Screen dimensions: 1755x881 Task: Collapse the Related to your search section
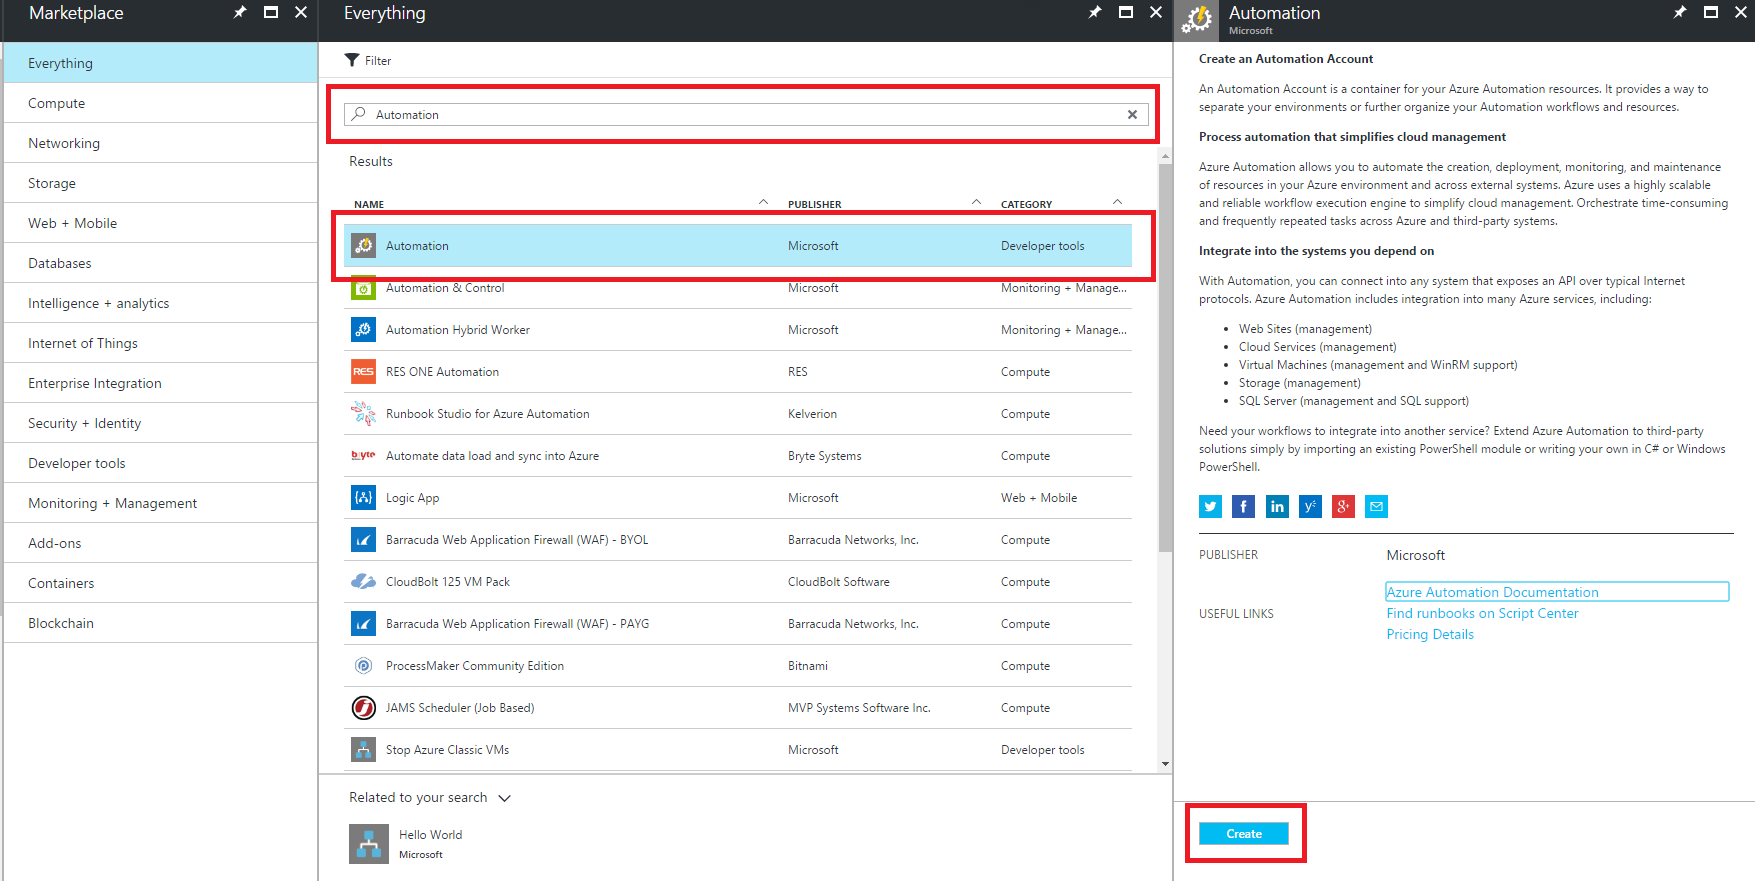(x=504, y=798)
